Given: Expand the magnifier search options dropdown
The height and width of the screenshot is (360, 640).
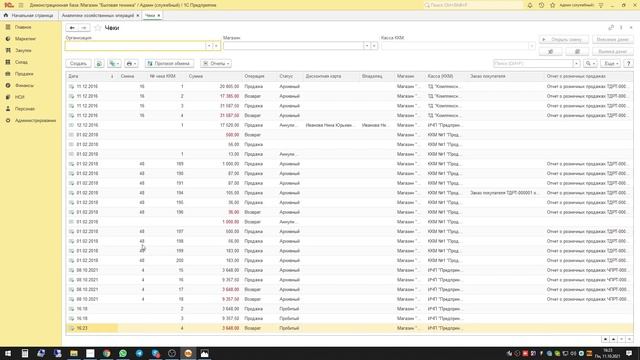Looking at the screenshot, I should click(x=590, y=64).
